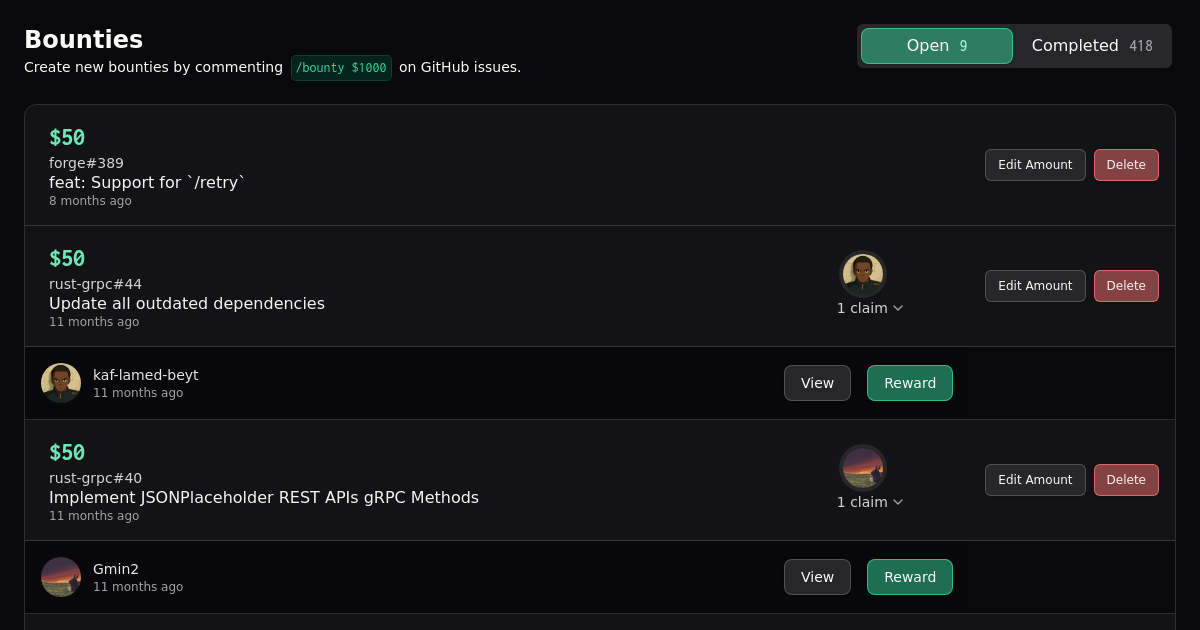Switch to the Completed bounties tab
Screen dimensions: 1200x630
(1091, 46)
